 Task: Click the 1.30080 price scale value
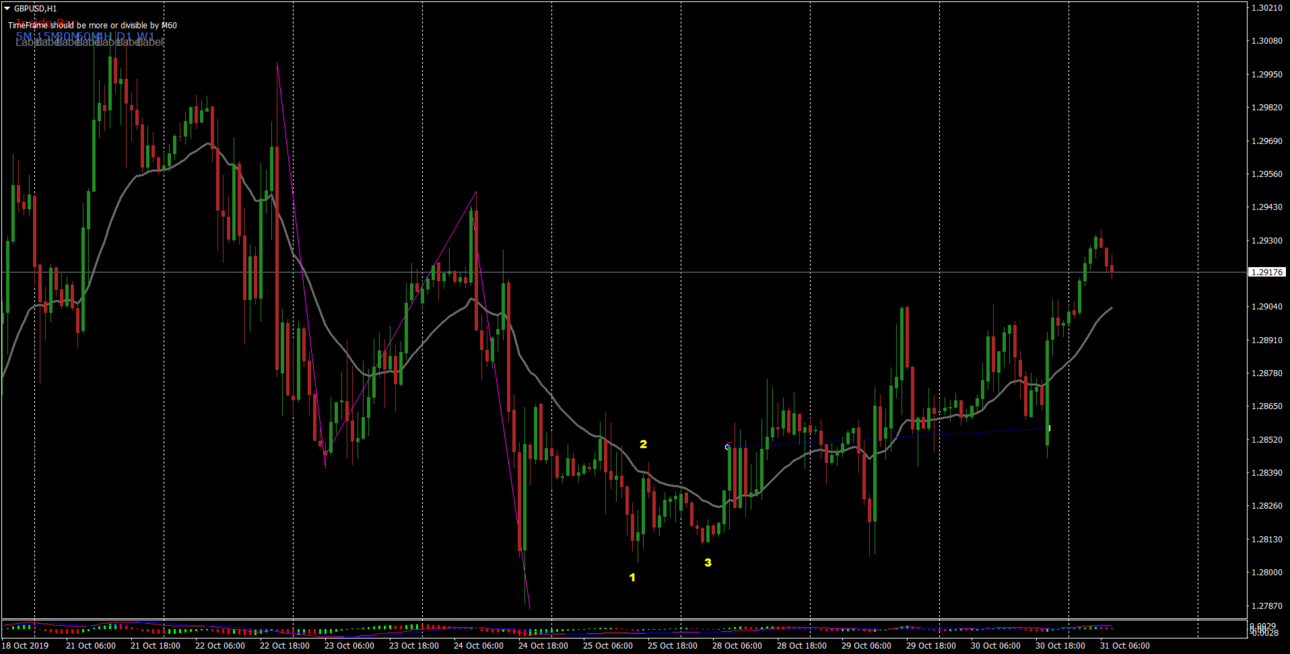click(1267, 41)
